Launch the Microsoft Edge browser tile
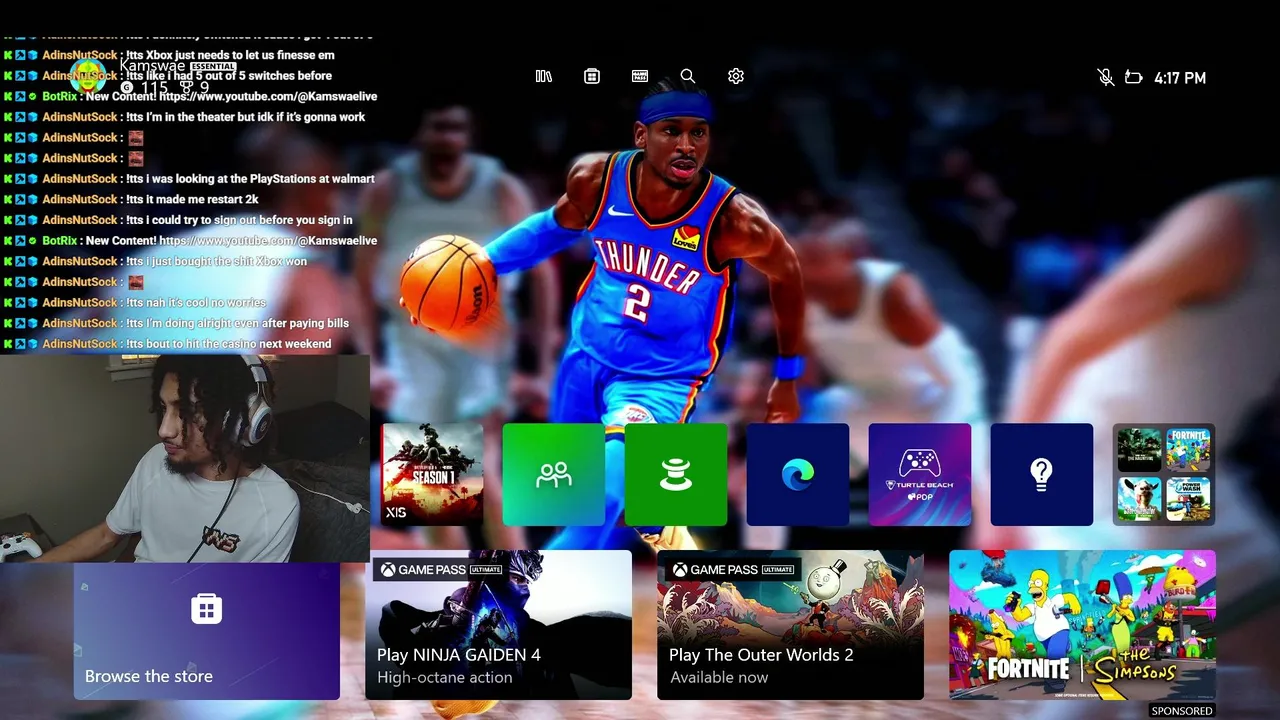The width and height of the screenshot is (1280, 720). [798, 474]
